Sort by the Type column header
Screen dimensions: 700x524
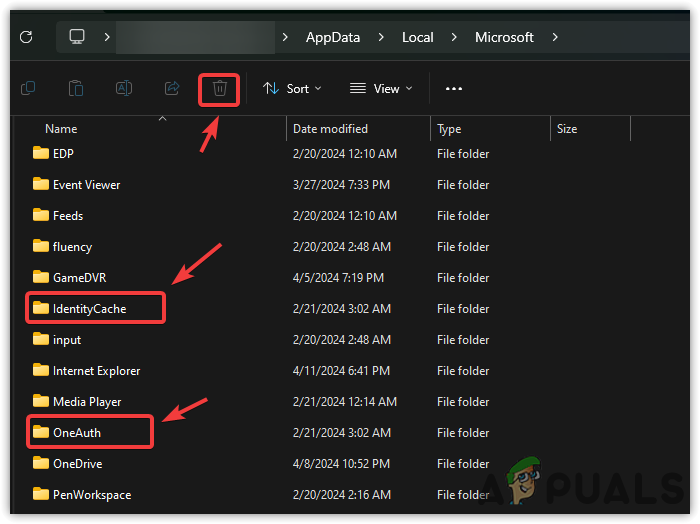449,129
